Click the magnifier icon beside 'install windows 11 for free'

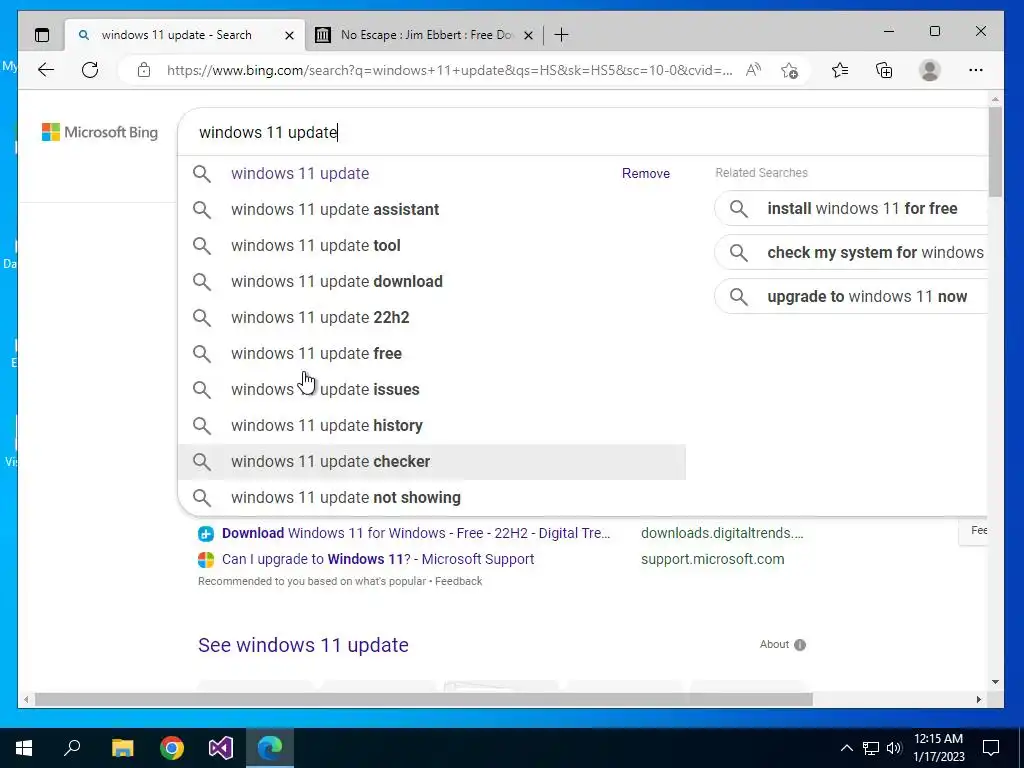pos(739,208)
